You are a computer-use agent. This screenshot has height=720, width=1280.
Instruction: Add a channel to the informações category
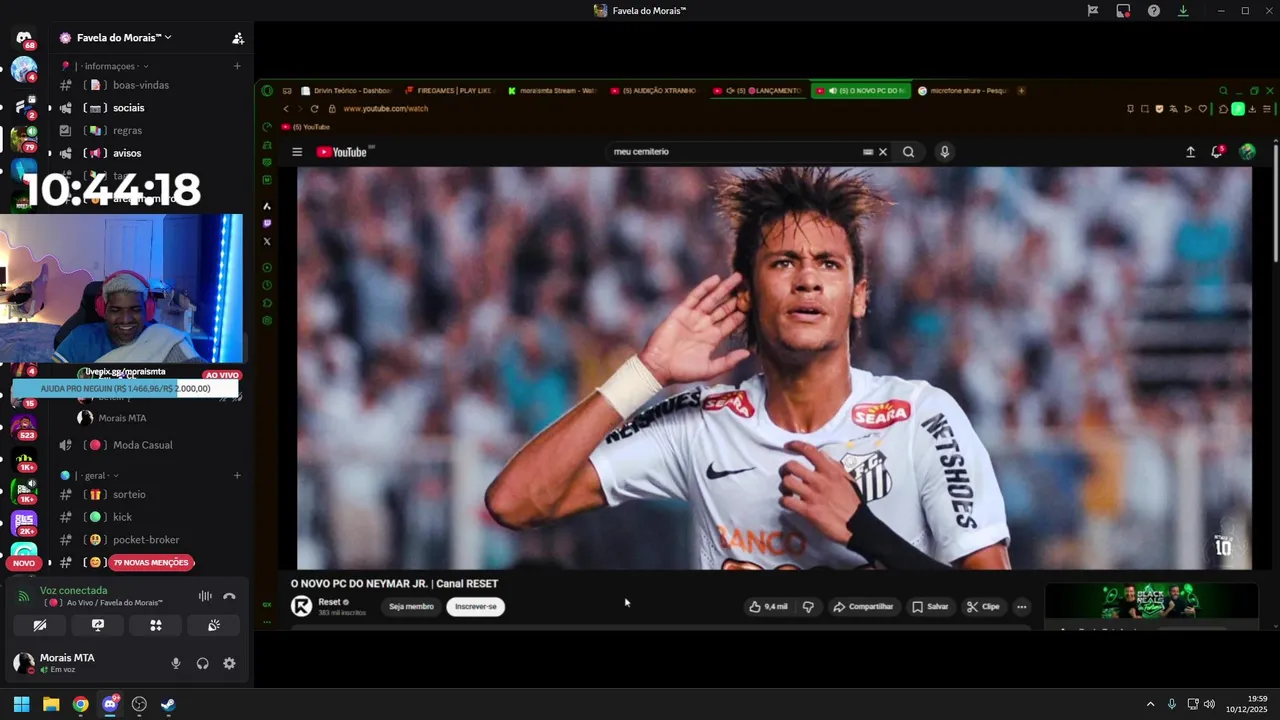pos(237,66)
